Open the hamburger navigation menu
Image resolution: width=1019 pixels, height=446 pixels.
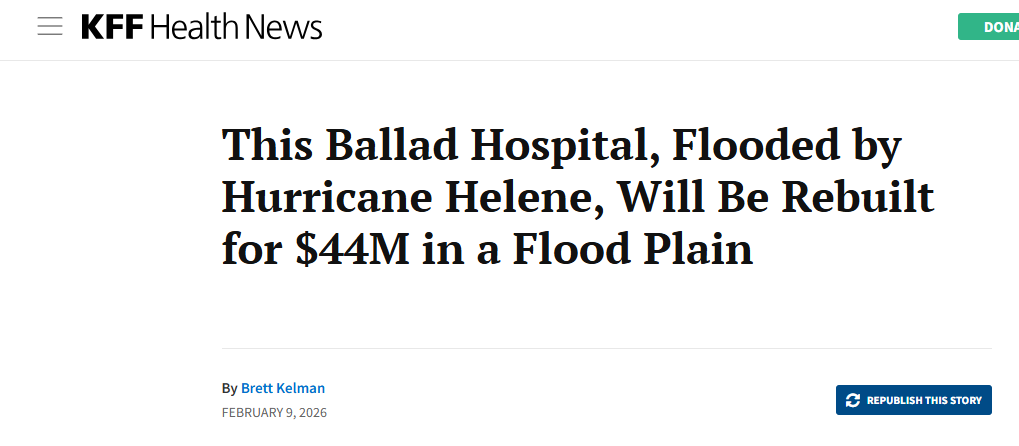point(50,27)
